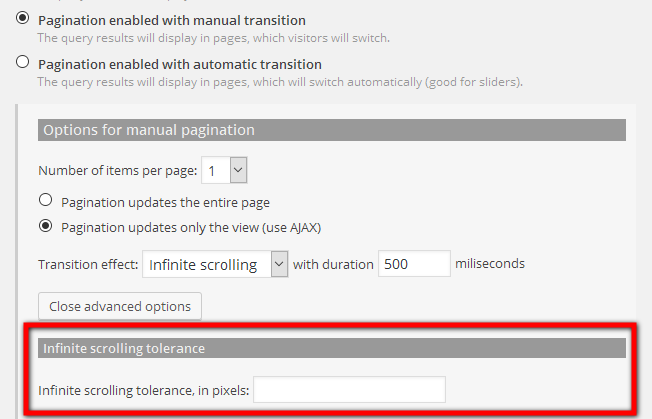The height and width of the screenshot is (419, 652).
Task: Click the Close advanced options button
Action: [x=120, y=306]
